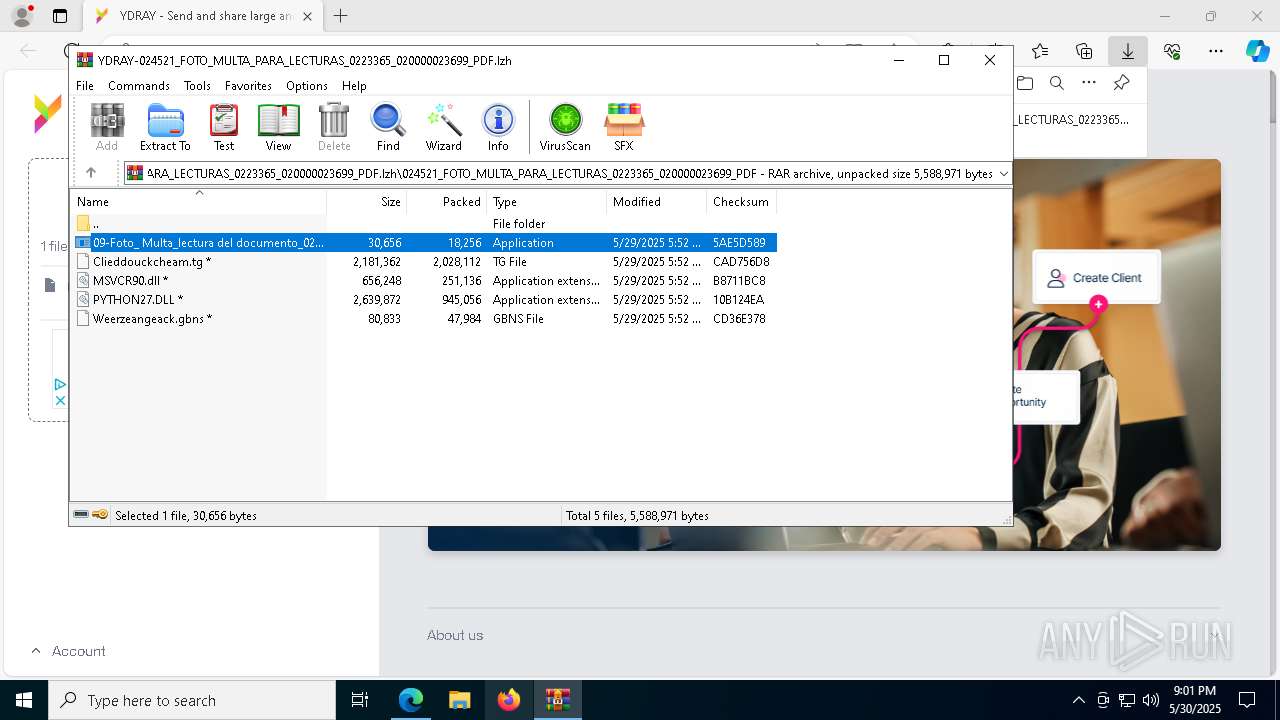
Task: Open WinRAR taskbar icon
Action: coord(558,700)
